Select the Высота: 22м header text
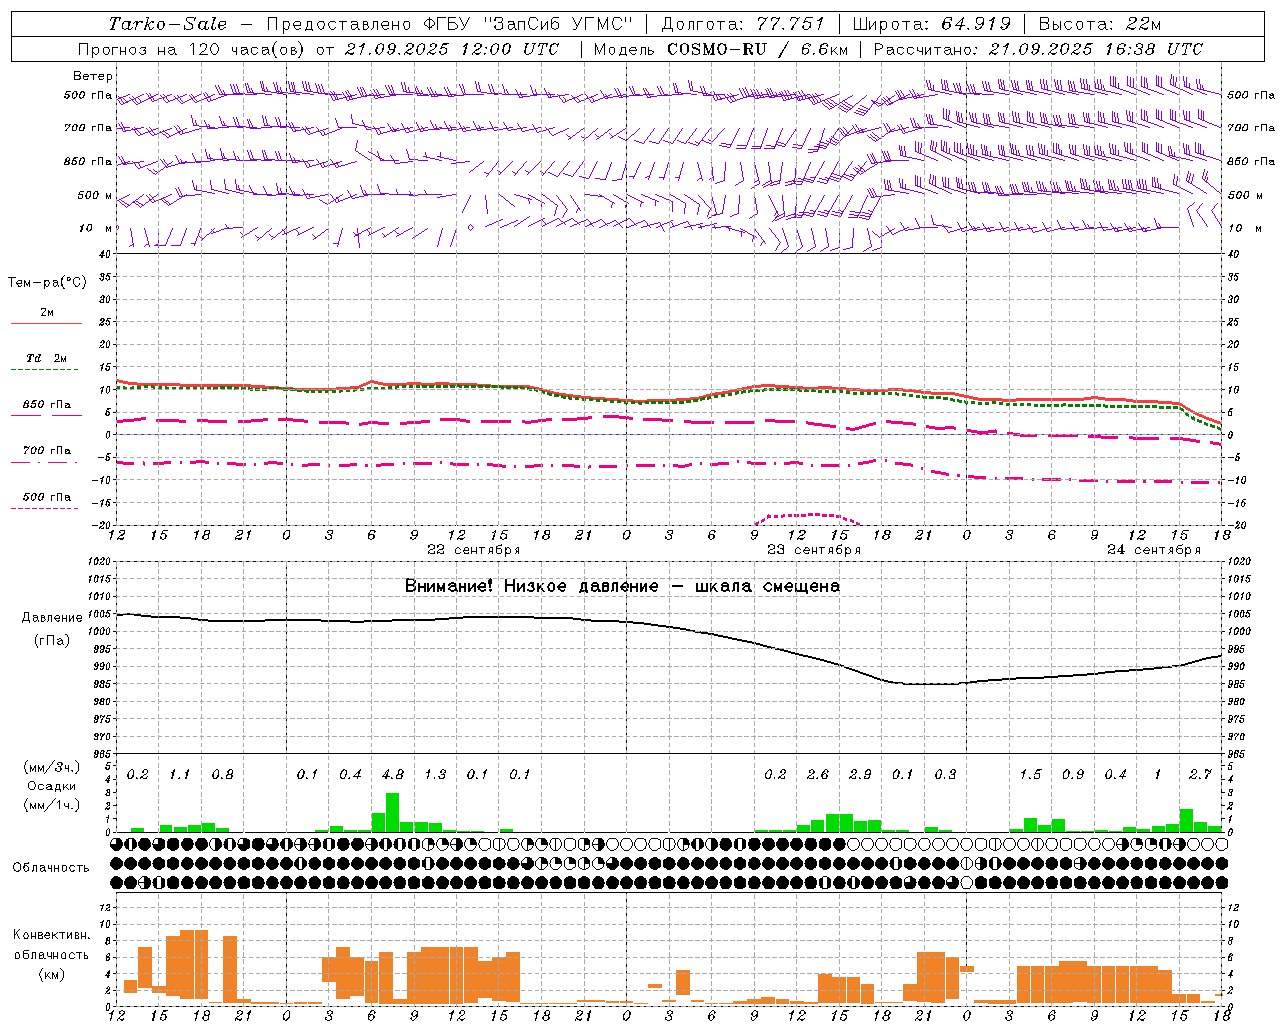 click(x=1100, y=24)
